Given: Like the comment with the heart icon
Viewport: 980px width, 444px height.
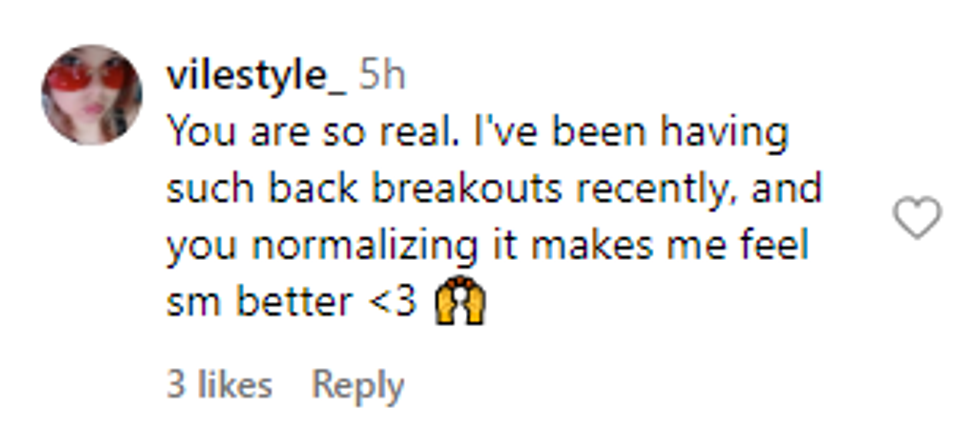Looking at the screenshot, I should point(916,218).
